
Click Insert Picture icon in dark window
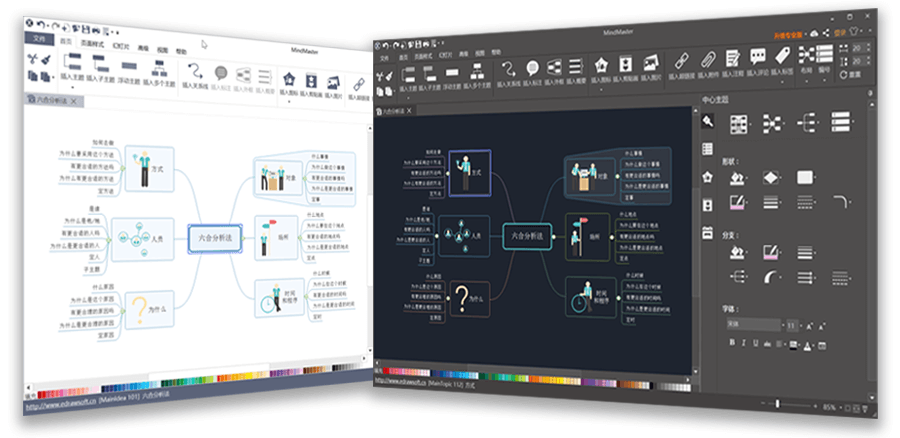click(650, 62)
